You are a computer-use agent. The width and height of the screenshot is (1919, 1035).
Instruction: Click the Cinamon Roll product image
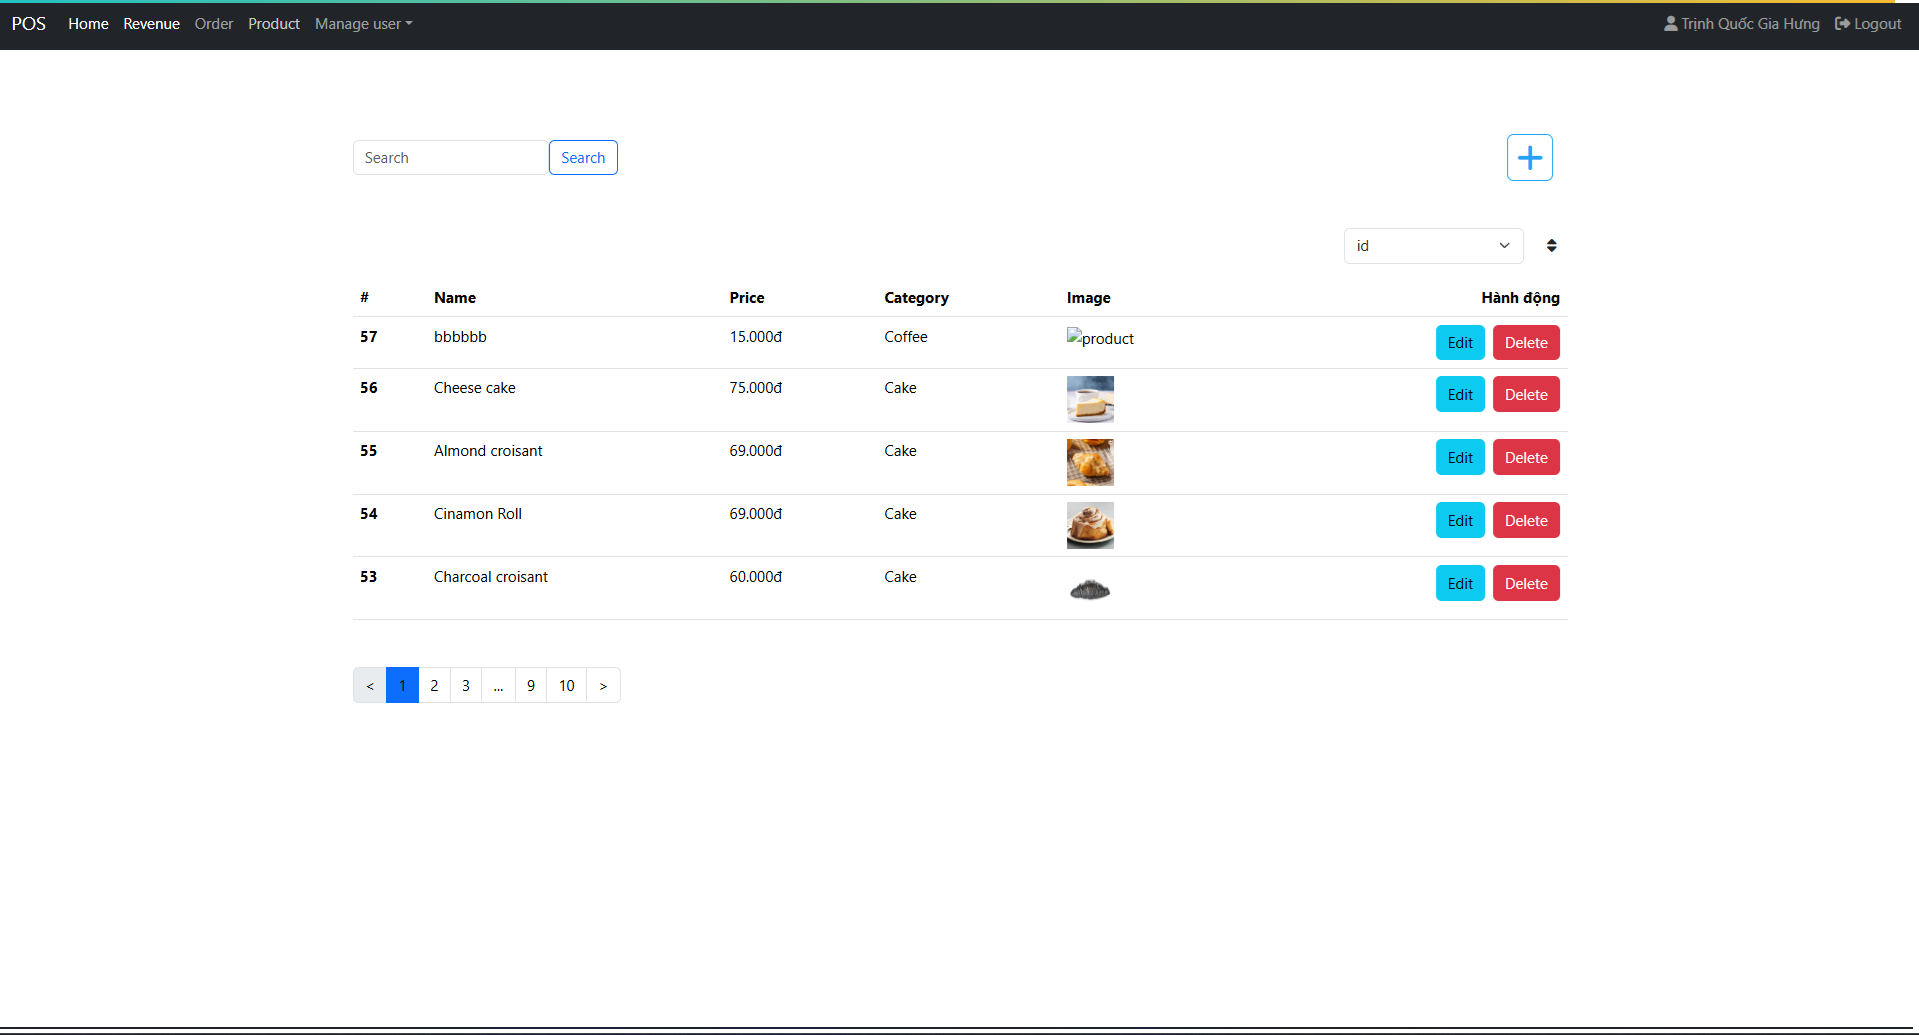point(1090,525)
